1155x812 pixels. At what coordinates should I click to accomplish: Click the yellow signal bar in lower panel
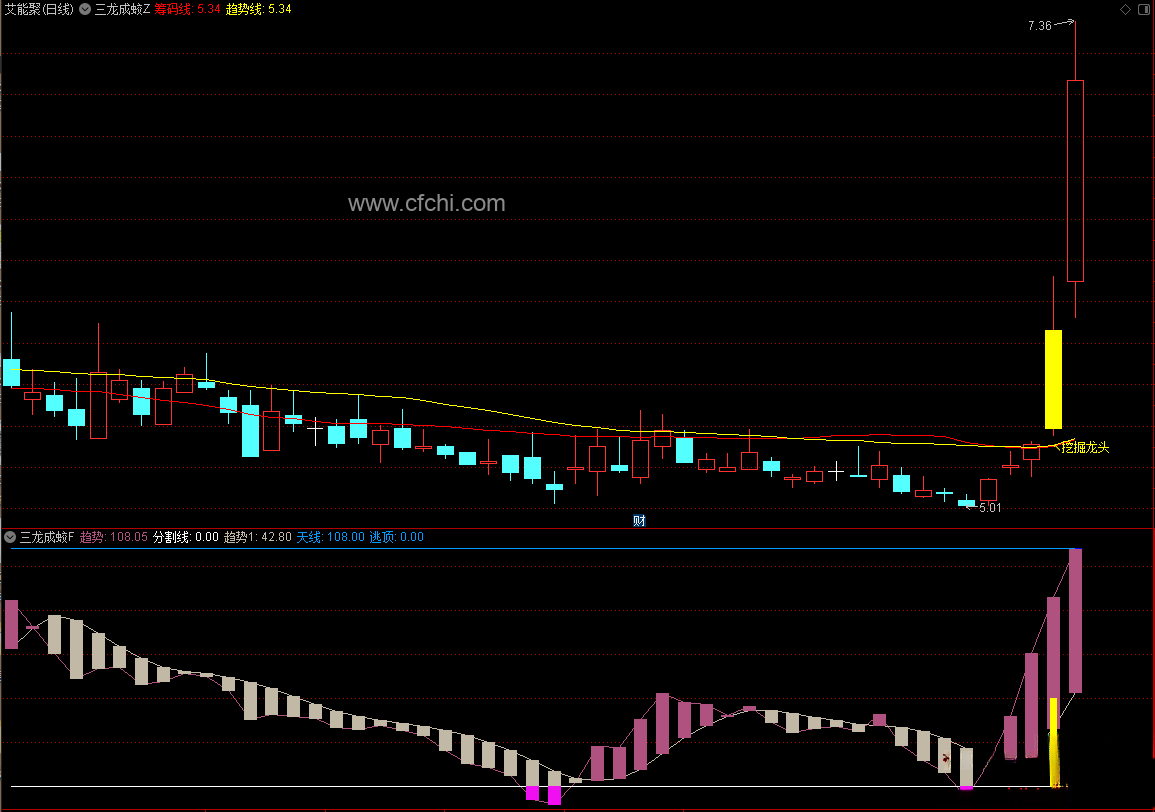[1053, 742]
